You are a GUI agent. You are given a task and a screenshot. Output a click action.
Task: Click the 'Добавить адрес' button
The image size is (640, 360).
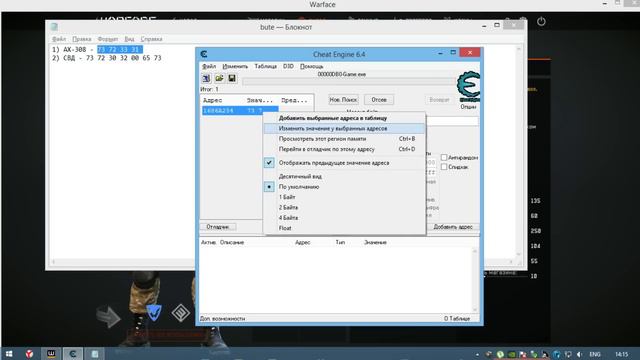tap(453, 227)
